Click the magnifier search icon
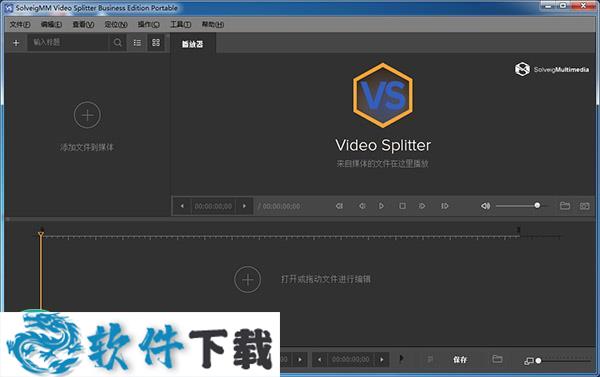Image resolution: width=600 pixels, height=377 pixels. (117, 42)
